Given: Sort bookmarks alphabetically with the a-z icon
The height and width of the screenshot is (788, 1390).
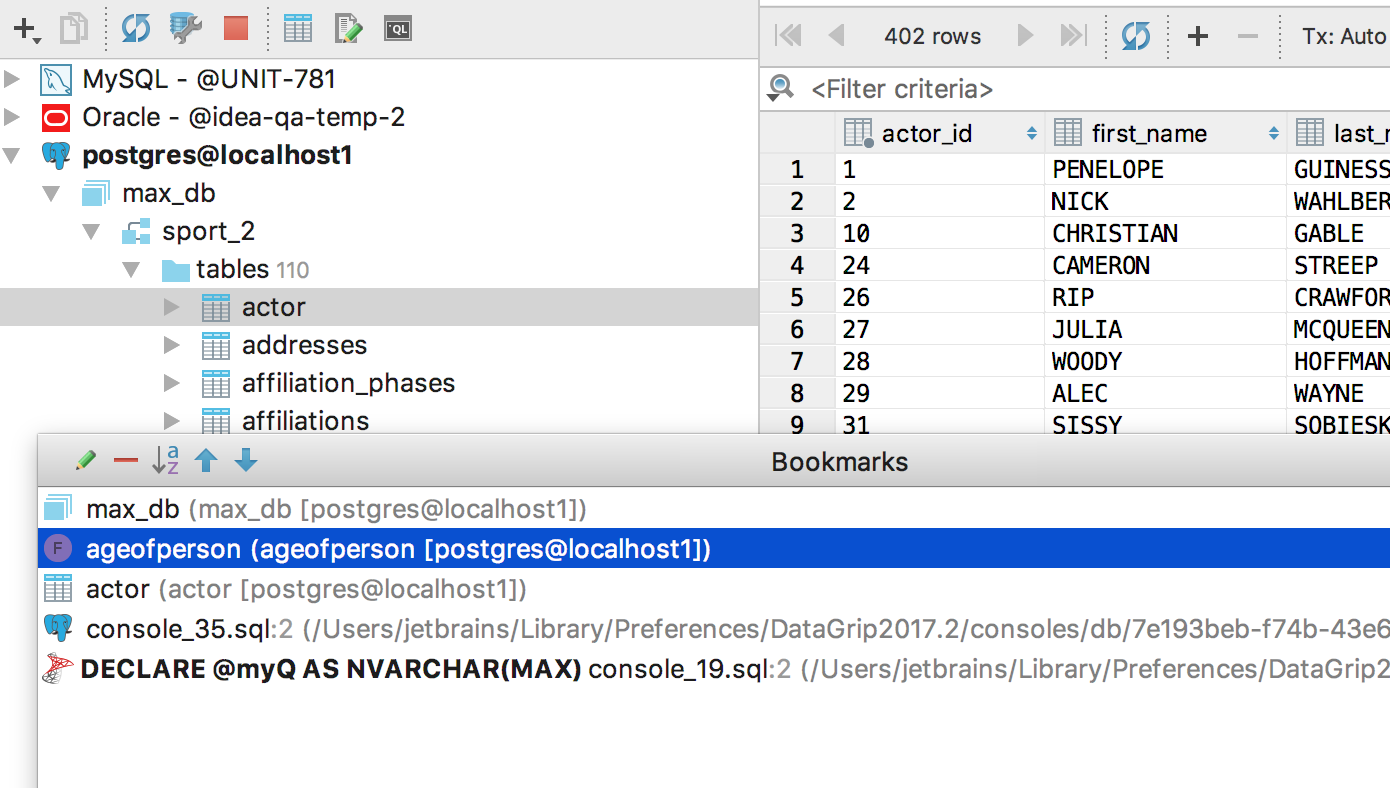Looking at the screenshot, I should [x=165, y=461].
